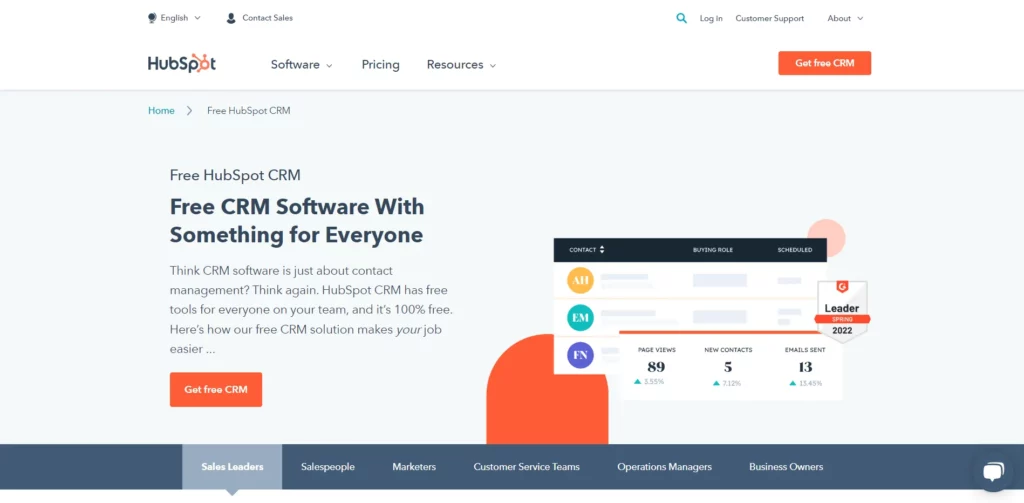Click Free HubSpot CRM breadcrumb text
Viewport: 1024px width, 503px height.
point(248,110)
